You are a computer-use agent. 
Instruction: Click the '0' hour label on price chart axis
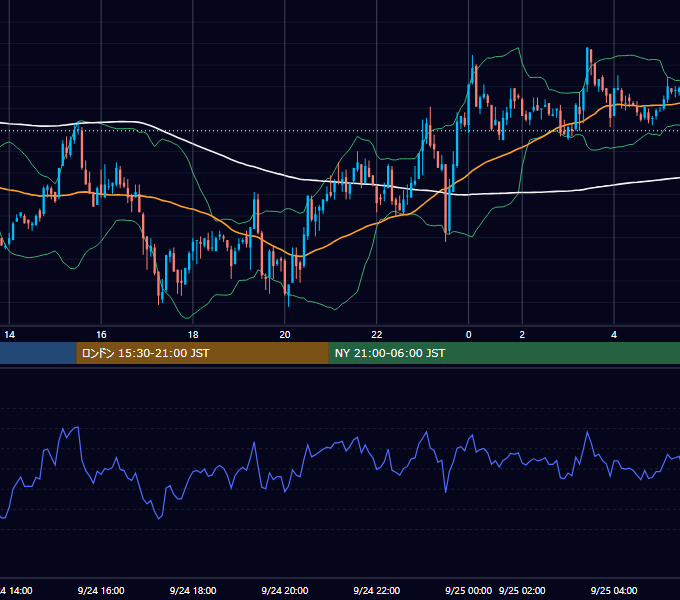(x=468, y=335)
